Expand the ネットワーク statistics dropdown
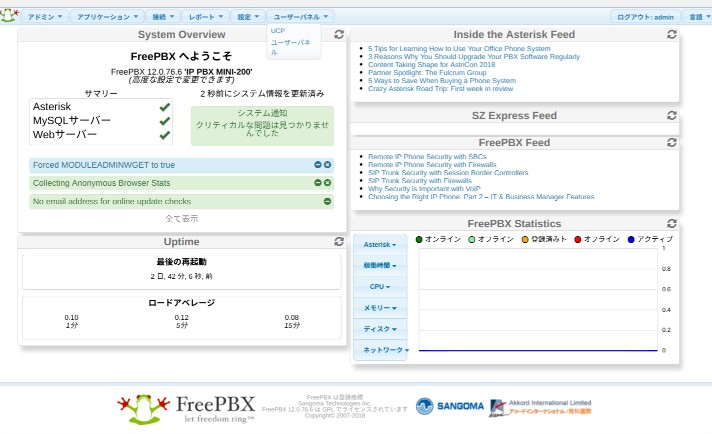Image resolution: width=712 pixels, height=434 pixels. point(380,350)
